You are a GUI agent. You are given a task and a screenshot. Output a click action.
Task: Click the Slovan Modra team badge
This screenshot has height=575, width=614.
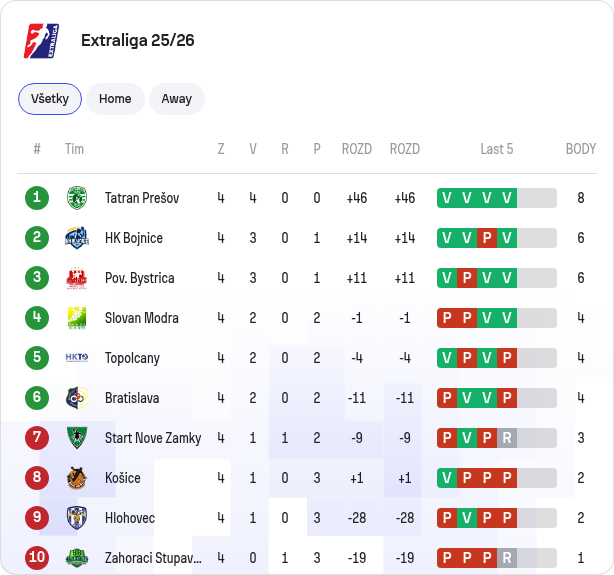point(77,318)
